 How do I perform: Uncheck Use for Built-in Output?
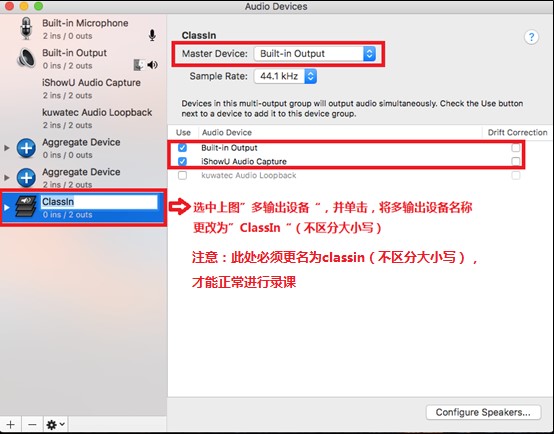point(182,147)
